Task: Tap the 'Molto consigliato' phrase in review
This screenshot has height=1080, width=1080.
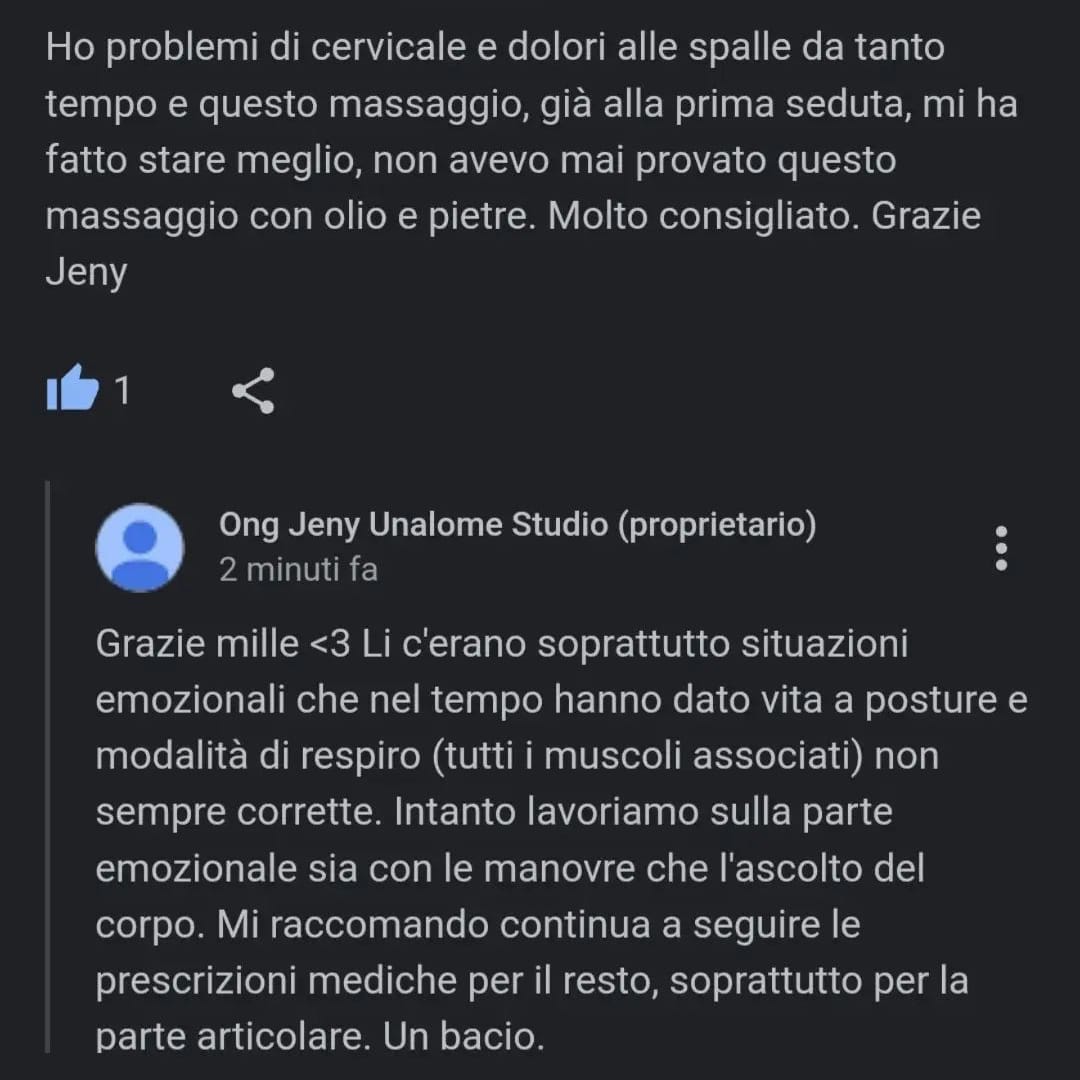Action: 703,216
